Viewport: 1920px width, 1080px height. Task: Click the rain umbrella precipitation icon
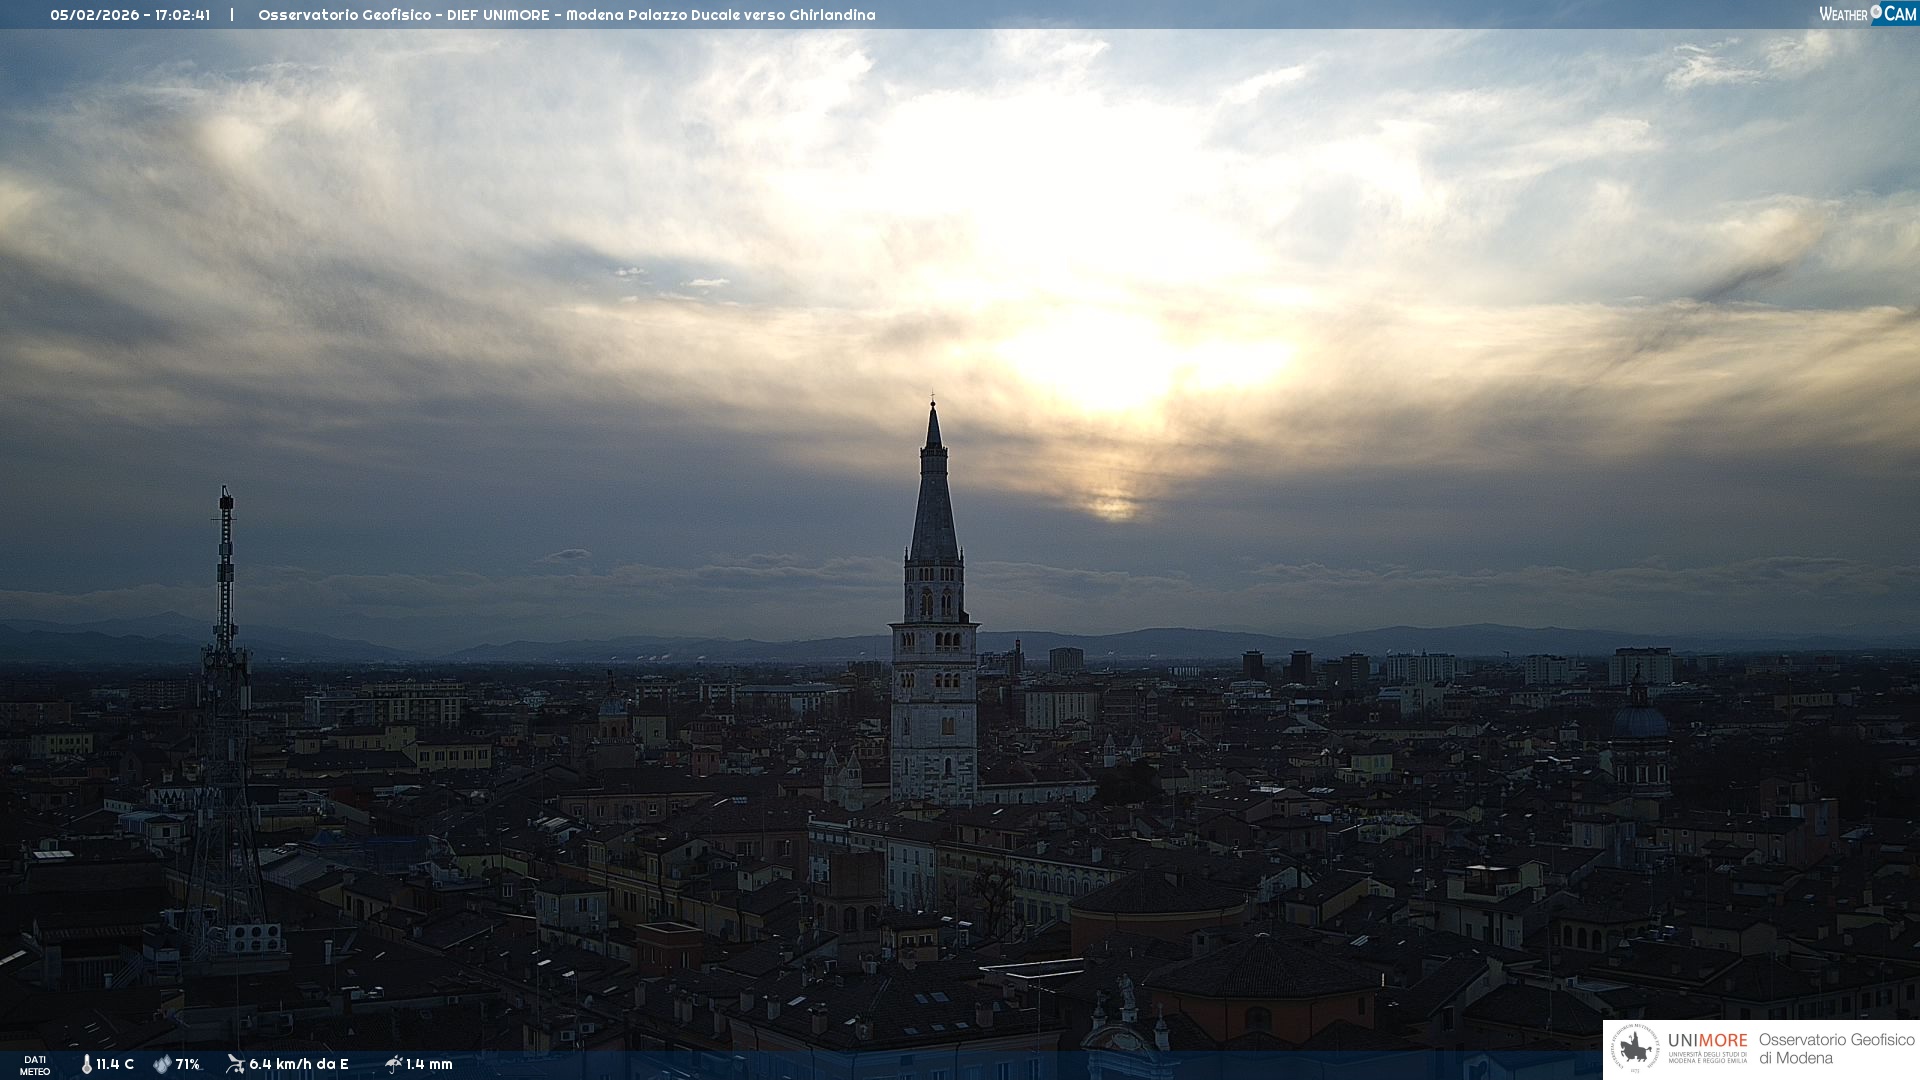tap(393, 1064)
